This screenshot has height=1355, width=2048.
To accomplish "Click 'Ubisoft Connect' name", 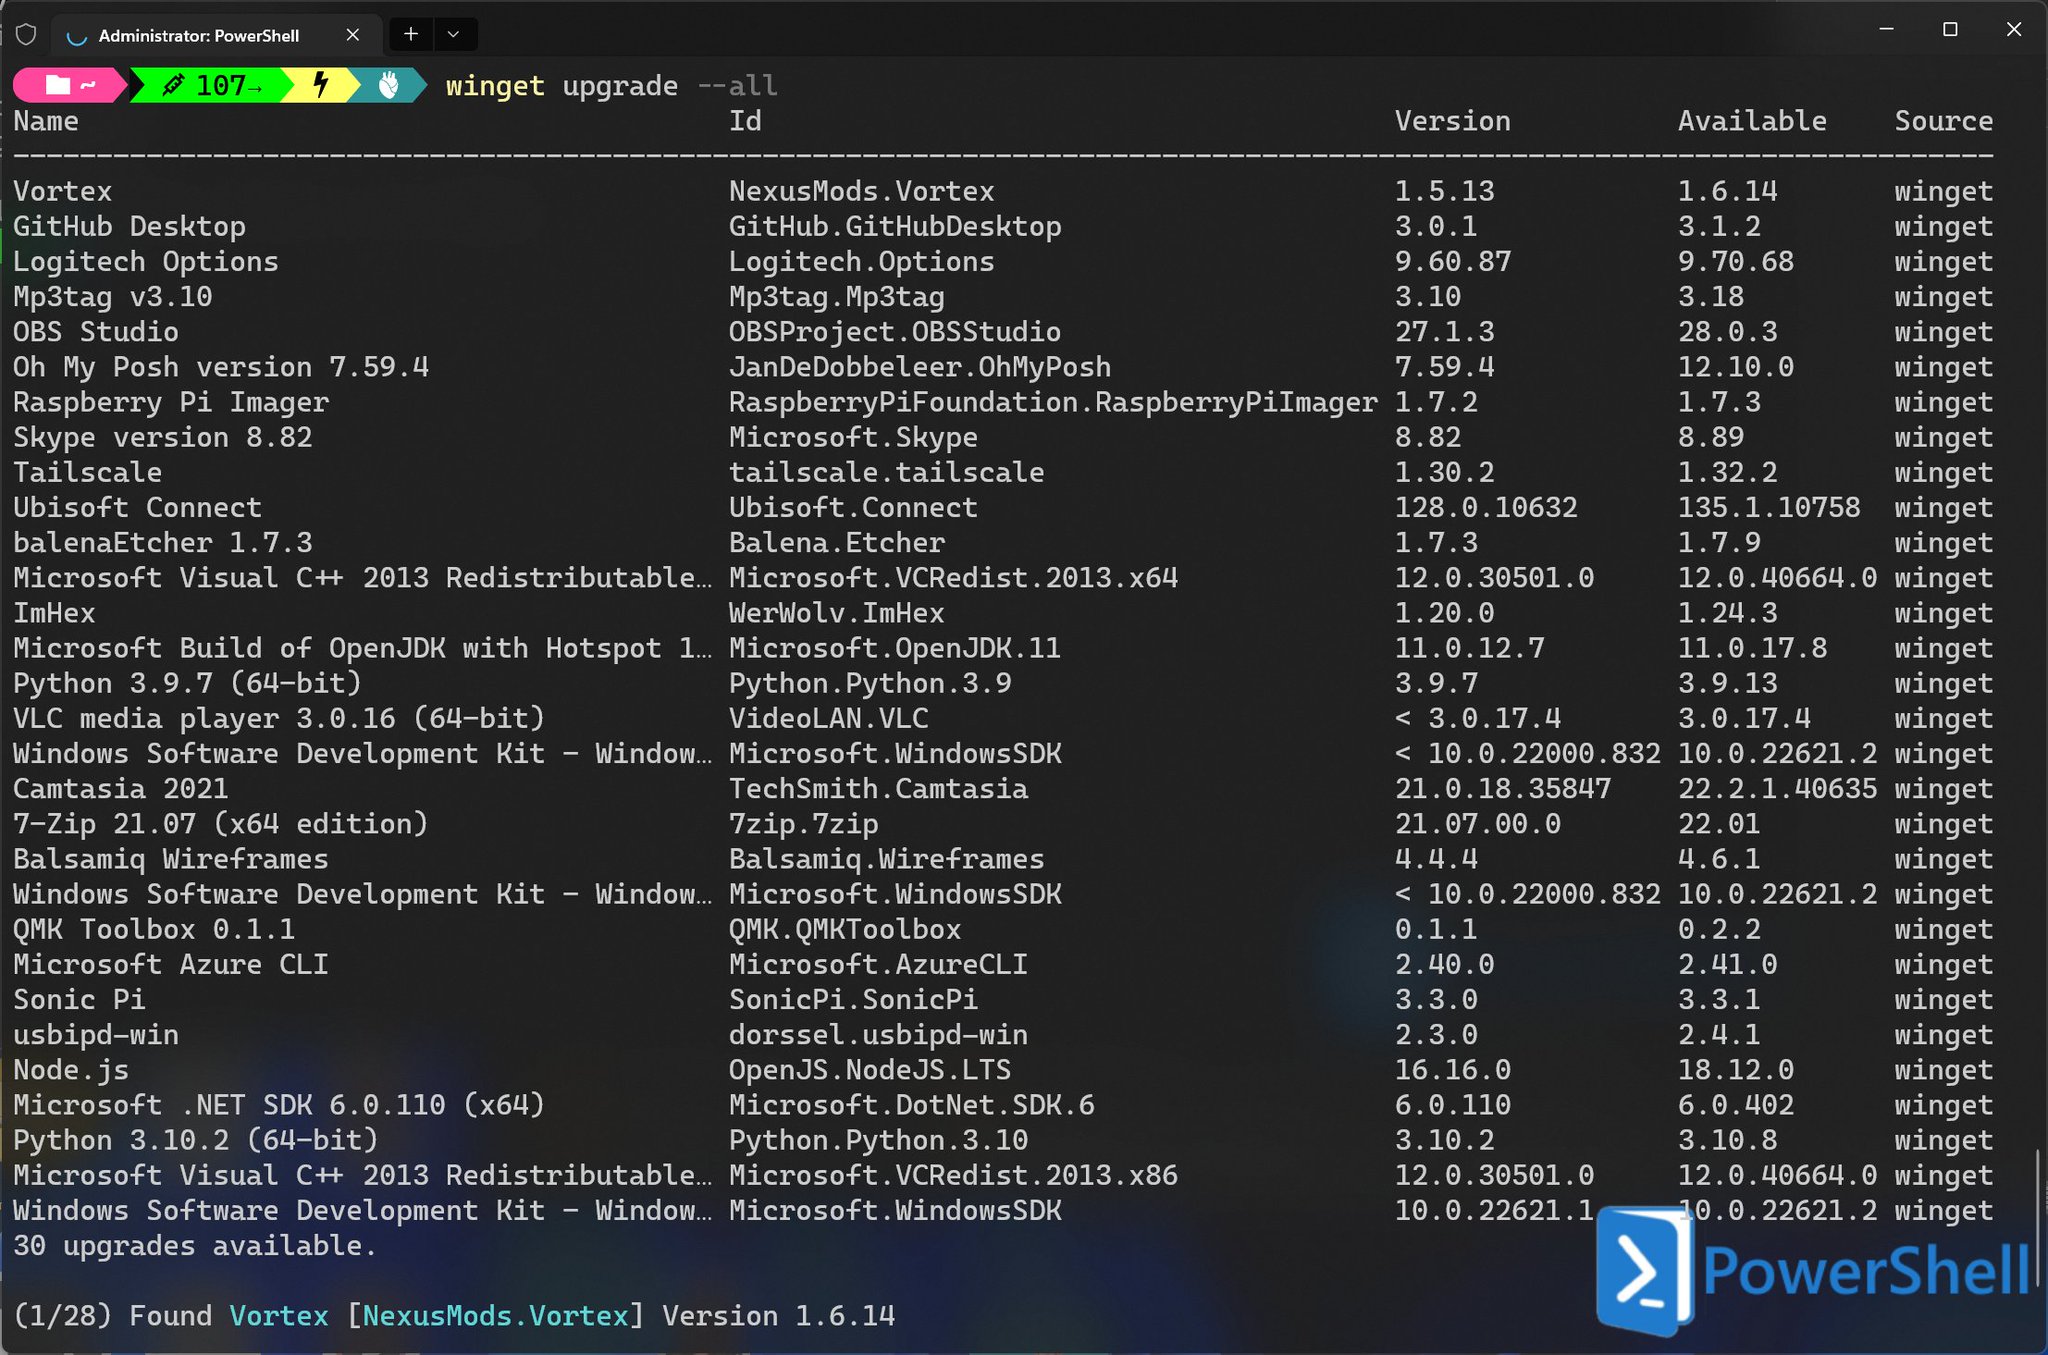I will (137, 508).
